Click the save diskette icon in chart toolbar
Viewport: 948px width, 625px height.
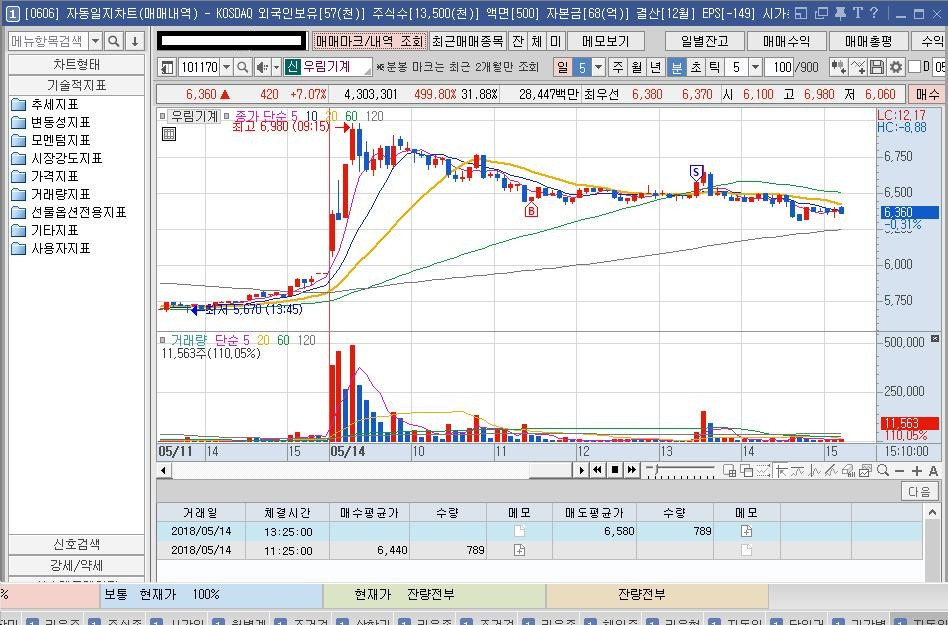pyautogui.click(x=877, y=67)
